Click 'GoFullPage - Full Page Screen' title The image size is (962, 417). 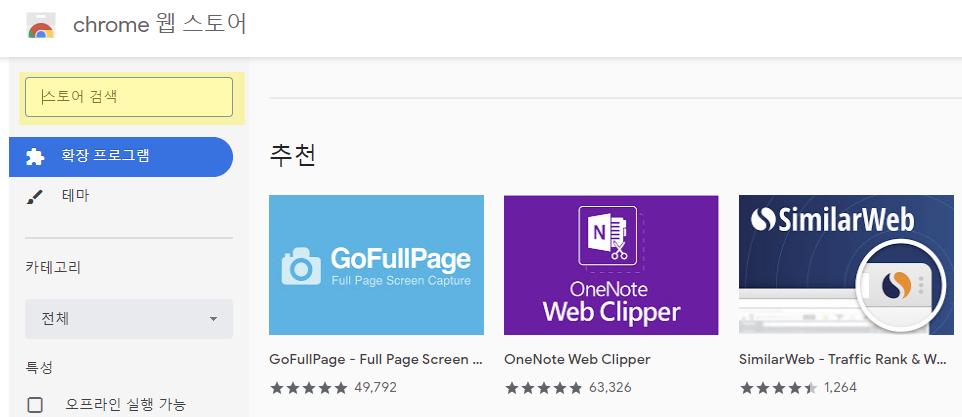click(375, 359)
